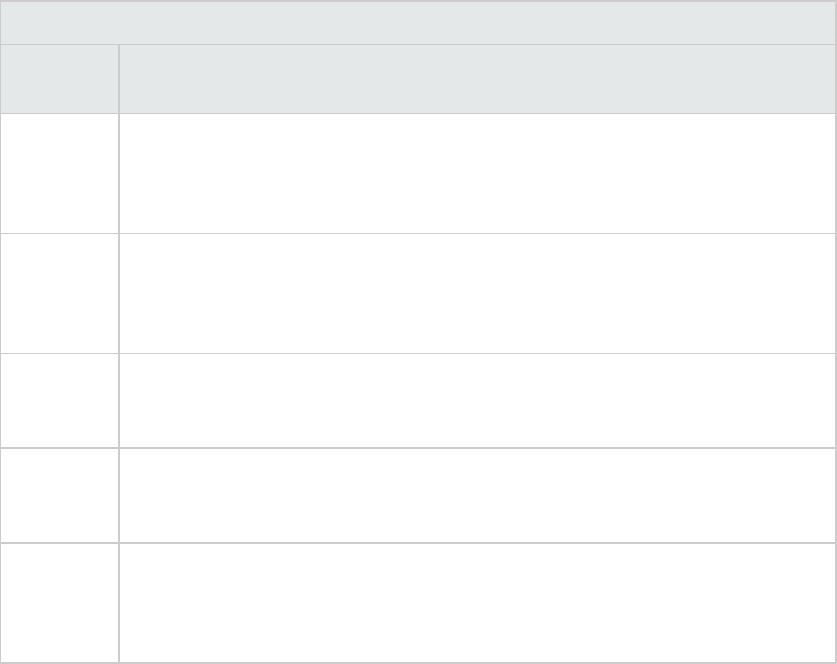Click the gray title bar of the table
Screen dimensions: 837x664
(x=418, y=22)
